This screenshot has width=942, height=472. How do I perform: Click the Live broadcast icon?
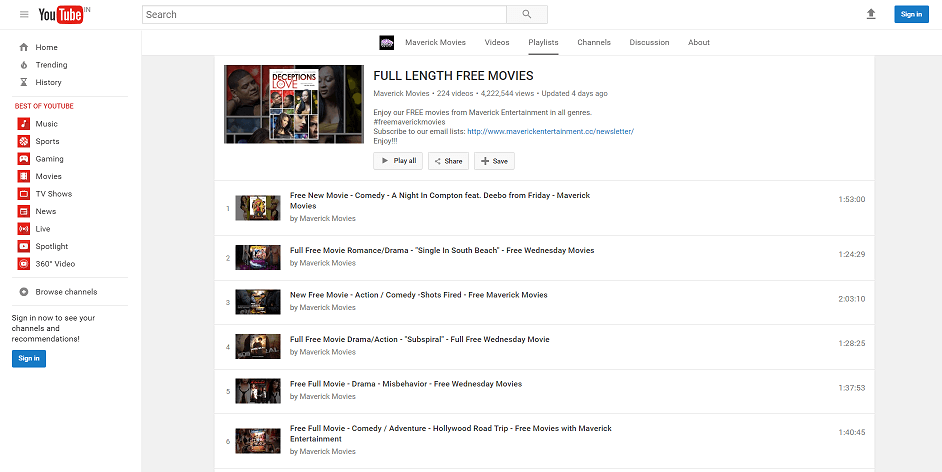(x=23, y=229)
